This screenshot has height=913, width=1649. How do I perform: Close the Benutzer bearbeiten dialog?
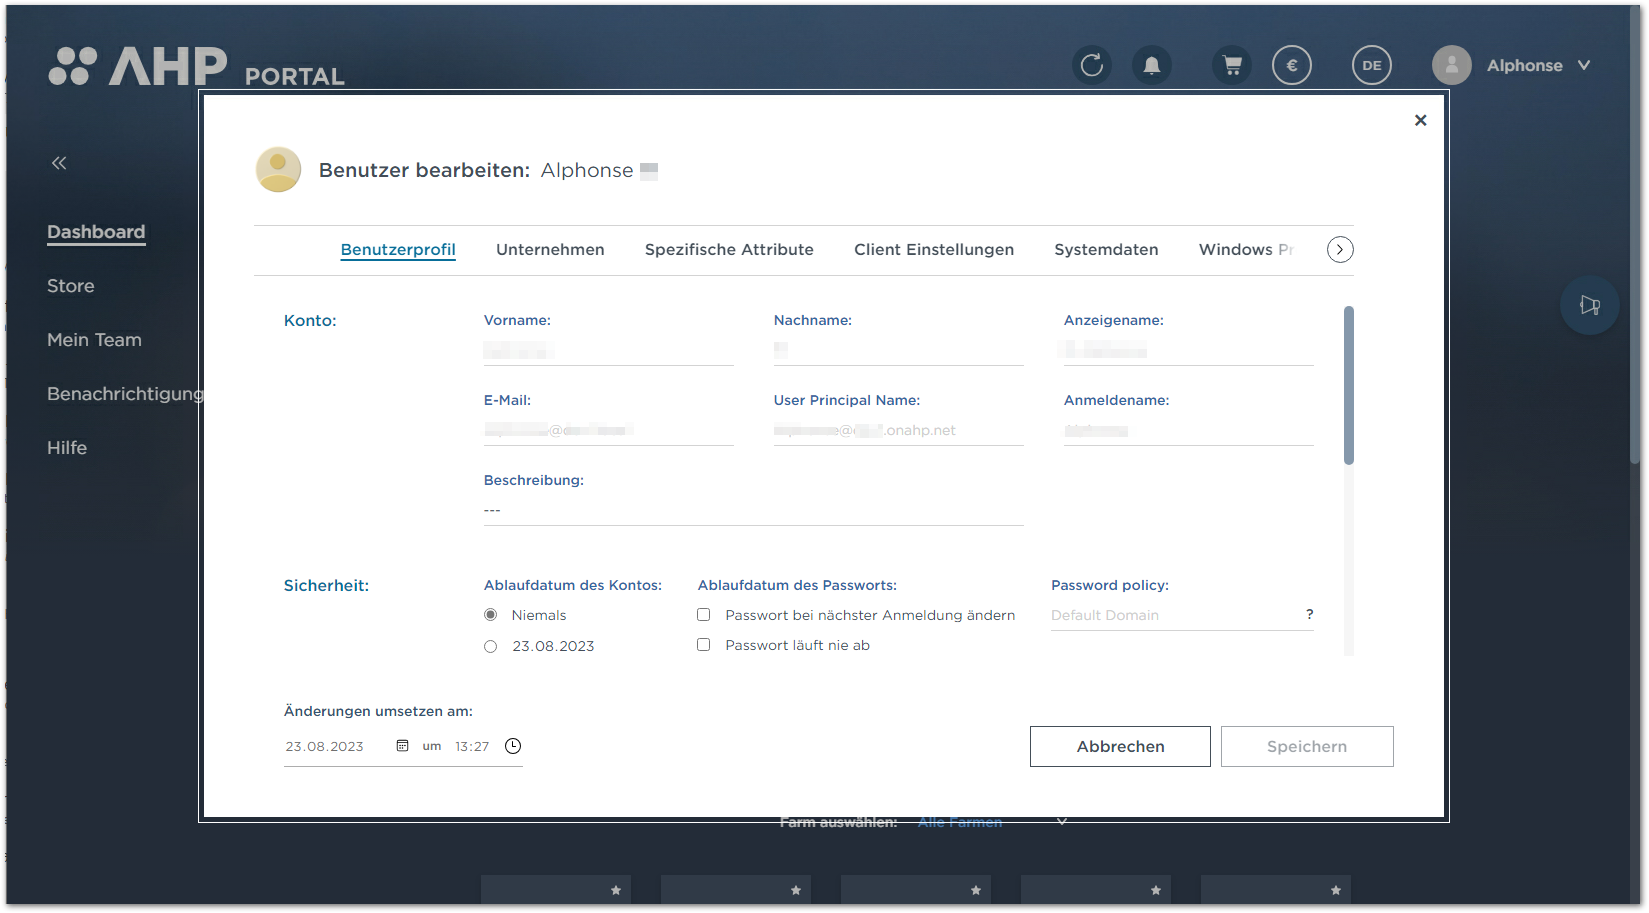click(x=1420, y=120)
